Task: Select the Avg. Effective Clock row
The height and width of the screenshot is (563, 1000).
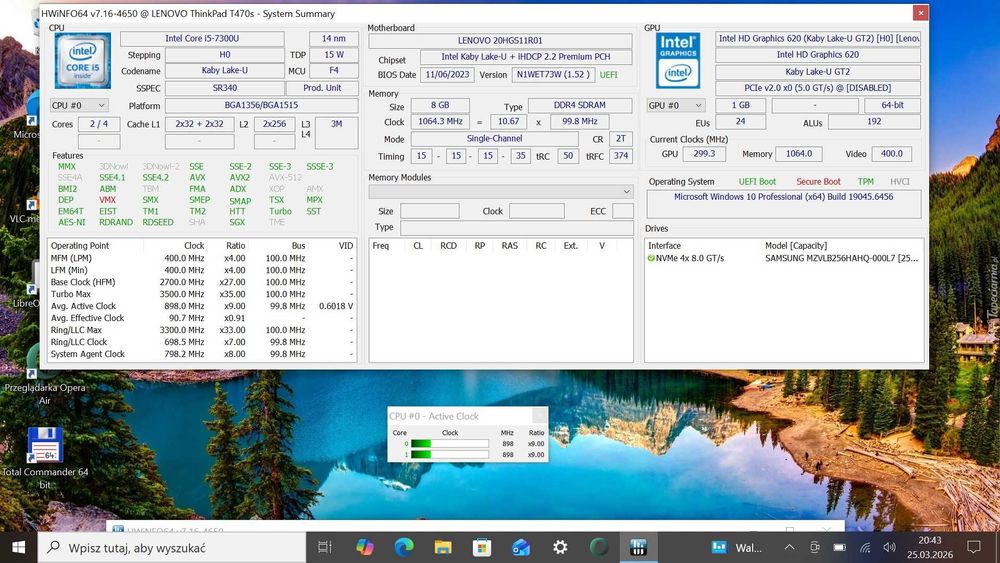Action: point(202,318)
